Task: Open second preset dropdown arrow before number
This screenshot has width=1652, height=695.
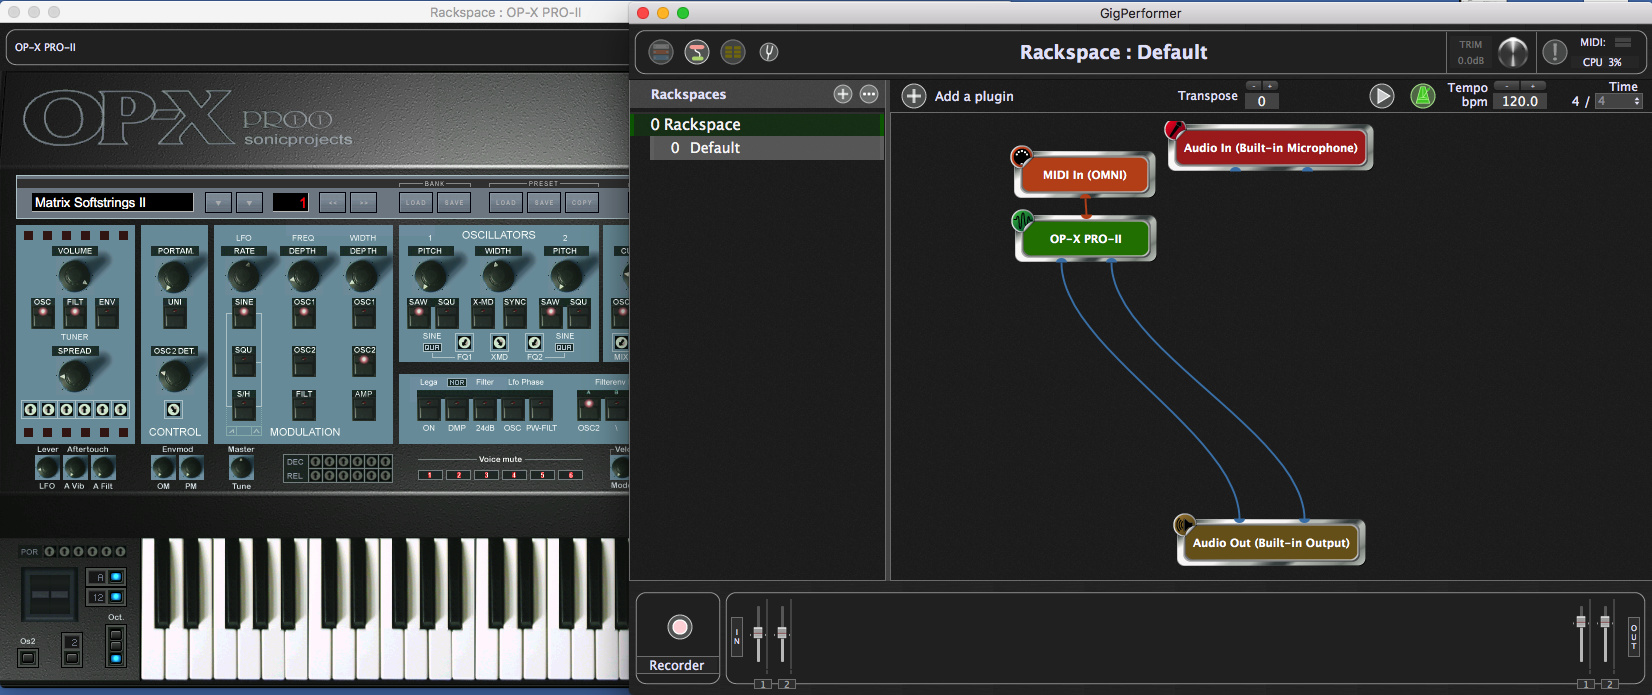Action: pos(249,202)
